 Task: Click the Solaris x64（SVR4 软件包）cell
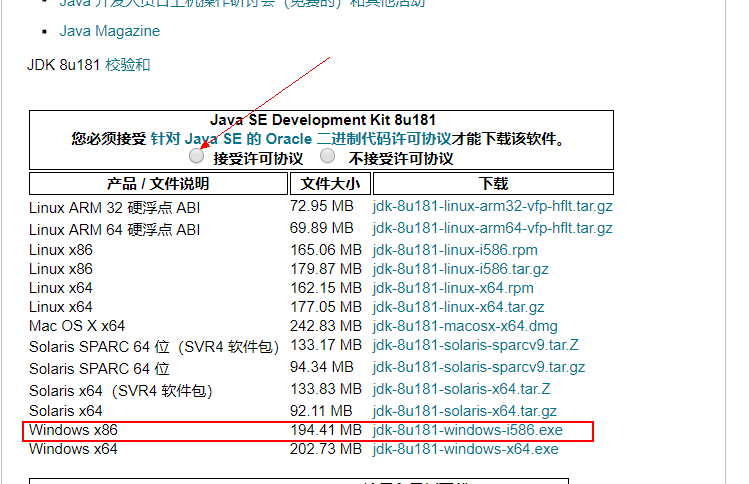(x=121, y=391)
